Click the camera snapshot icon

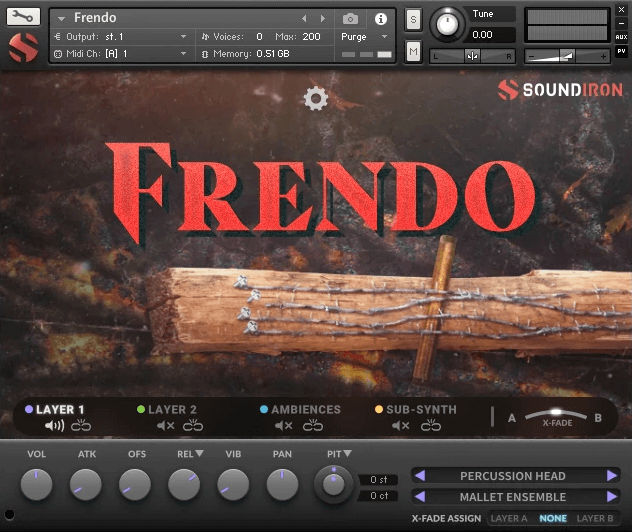350,18
